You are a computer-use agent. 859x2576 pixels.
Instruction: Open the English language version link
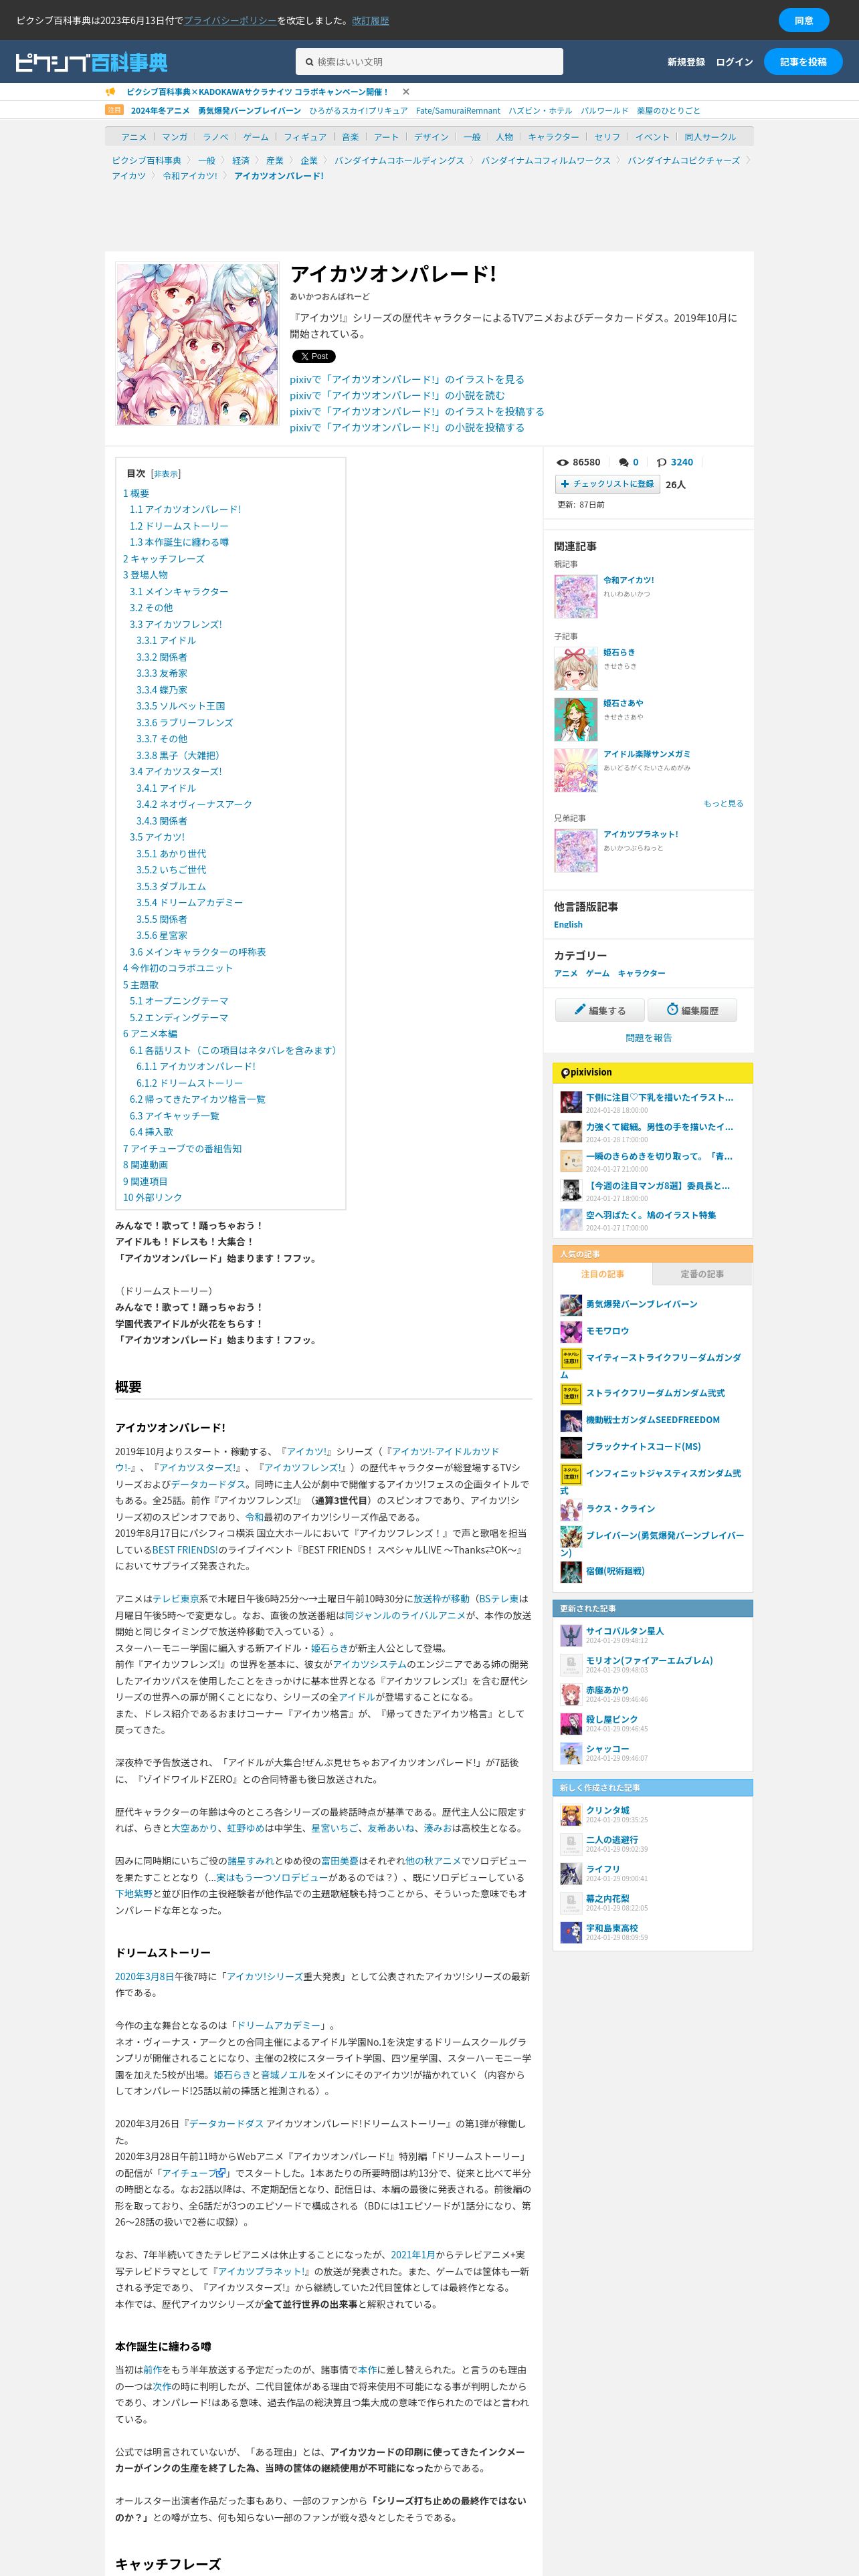pos(568,925)
